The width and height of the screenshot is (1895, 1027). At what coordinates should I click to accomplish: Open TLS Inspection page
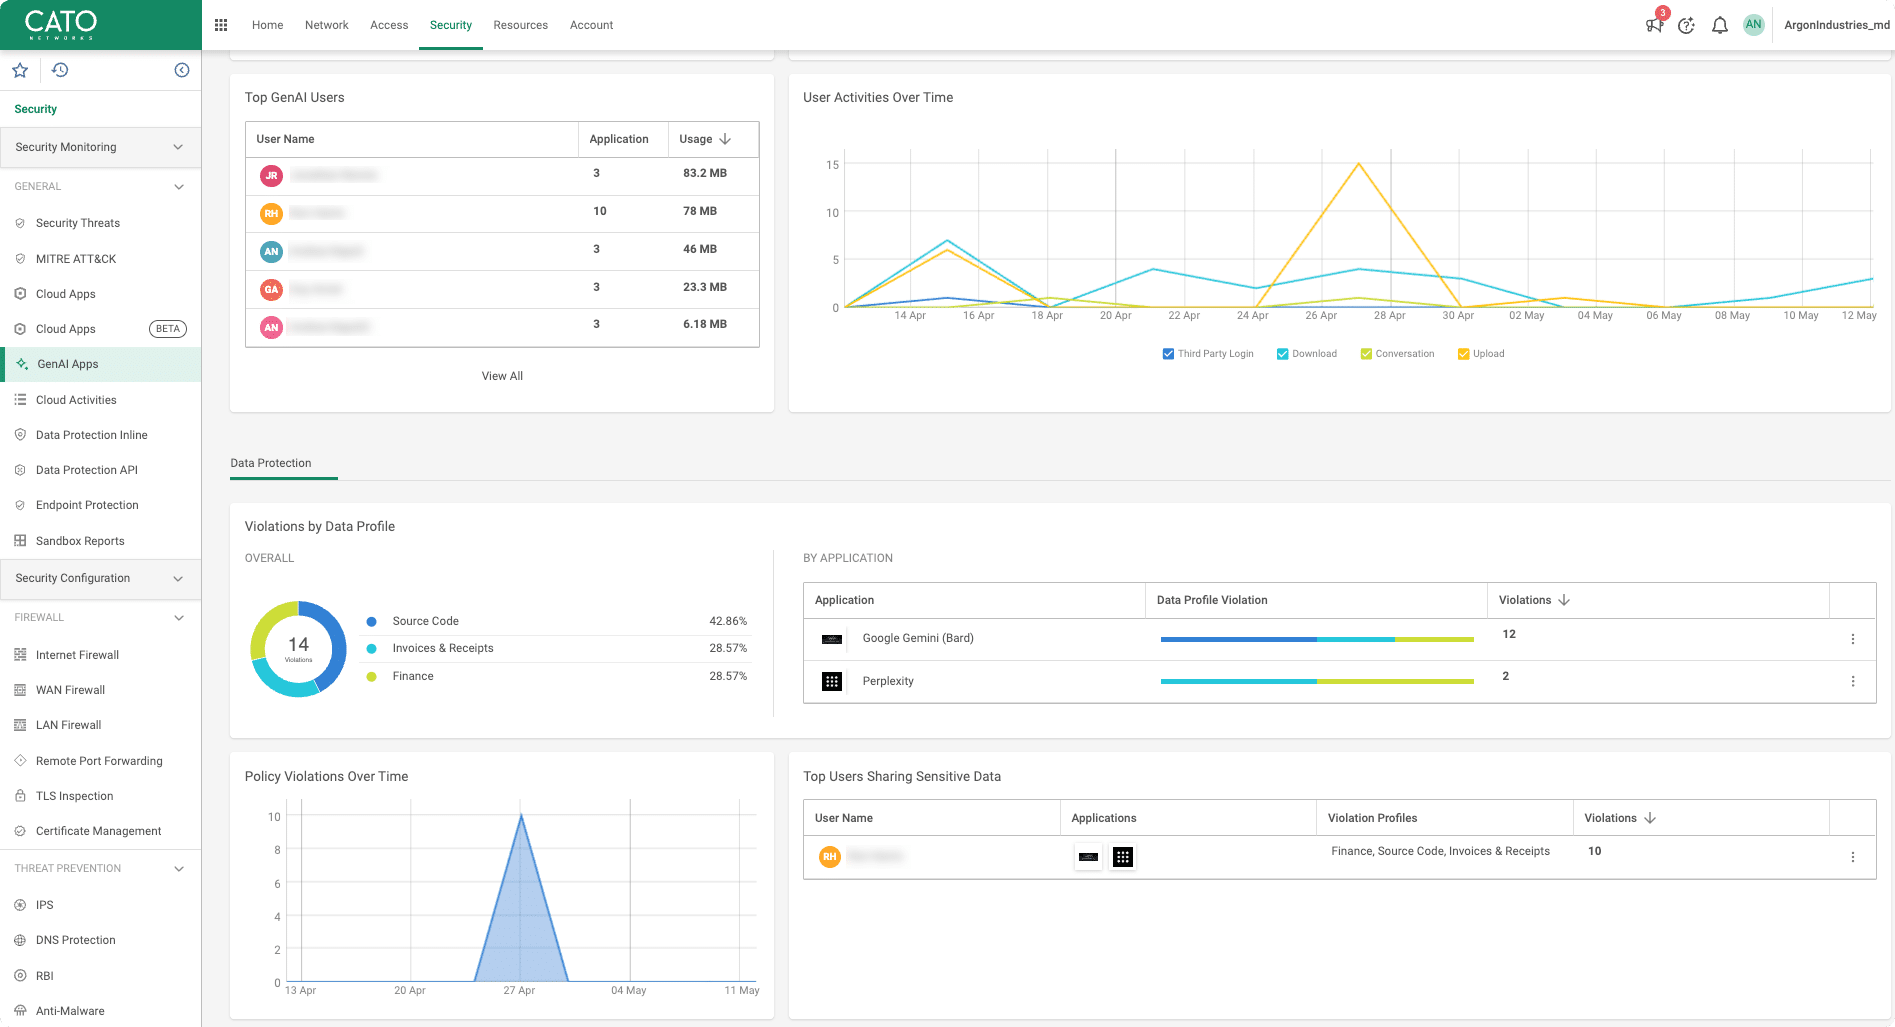[74, 796]
